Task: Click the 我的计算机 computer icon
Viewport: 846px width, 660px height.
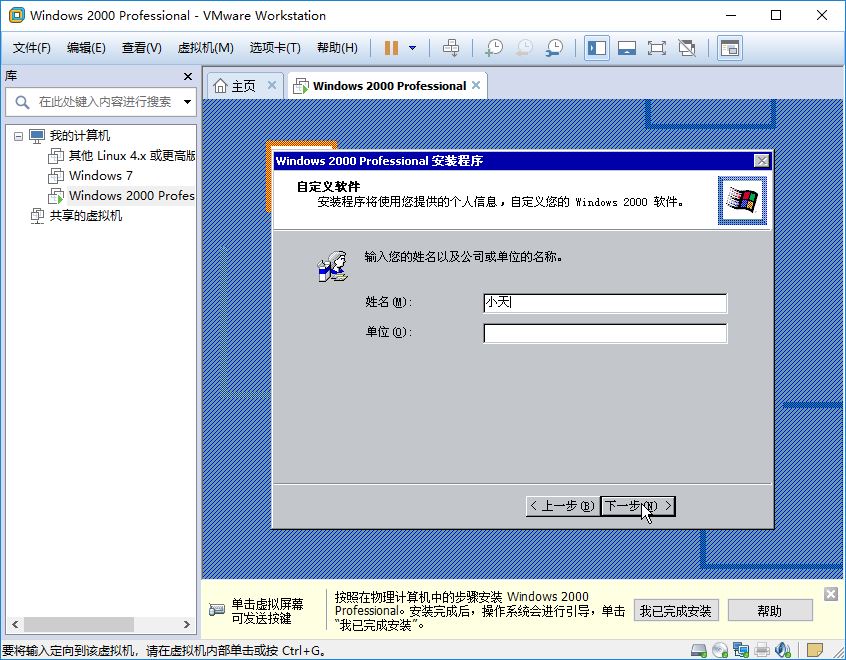Action: click(x=37, y=137)
